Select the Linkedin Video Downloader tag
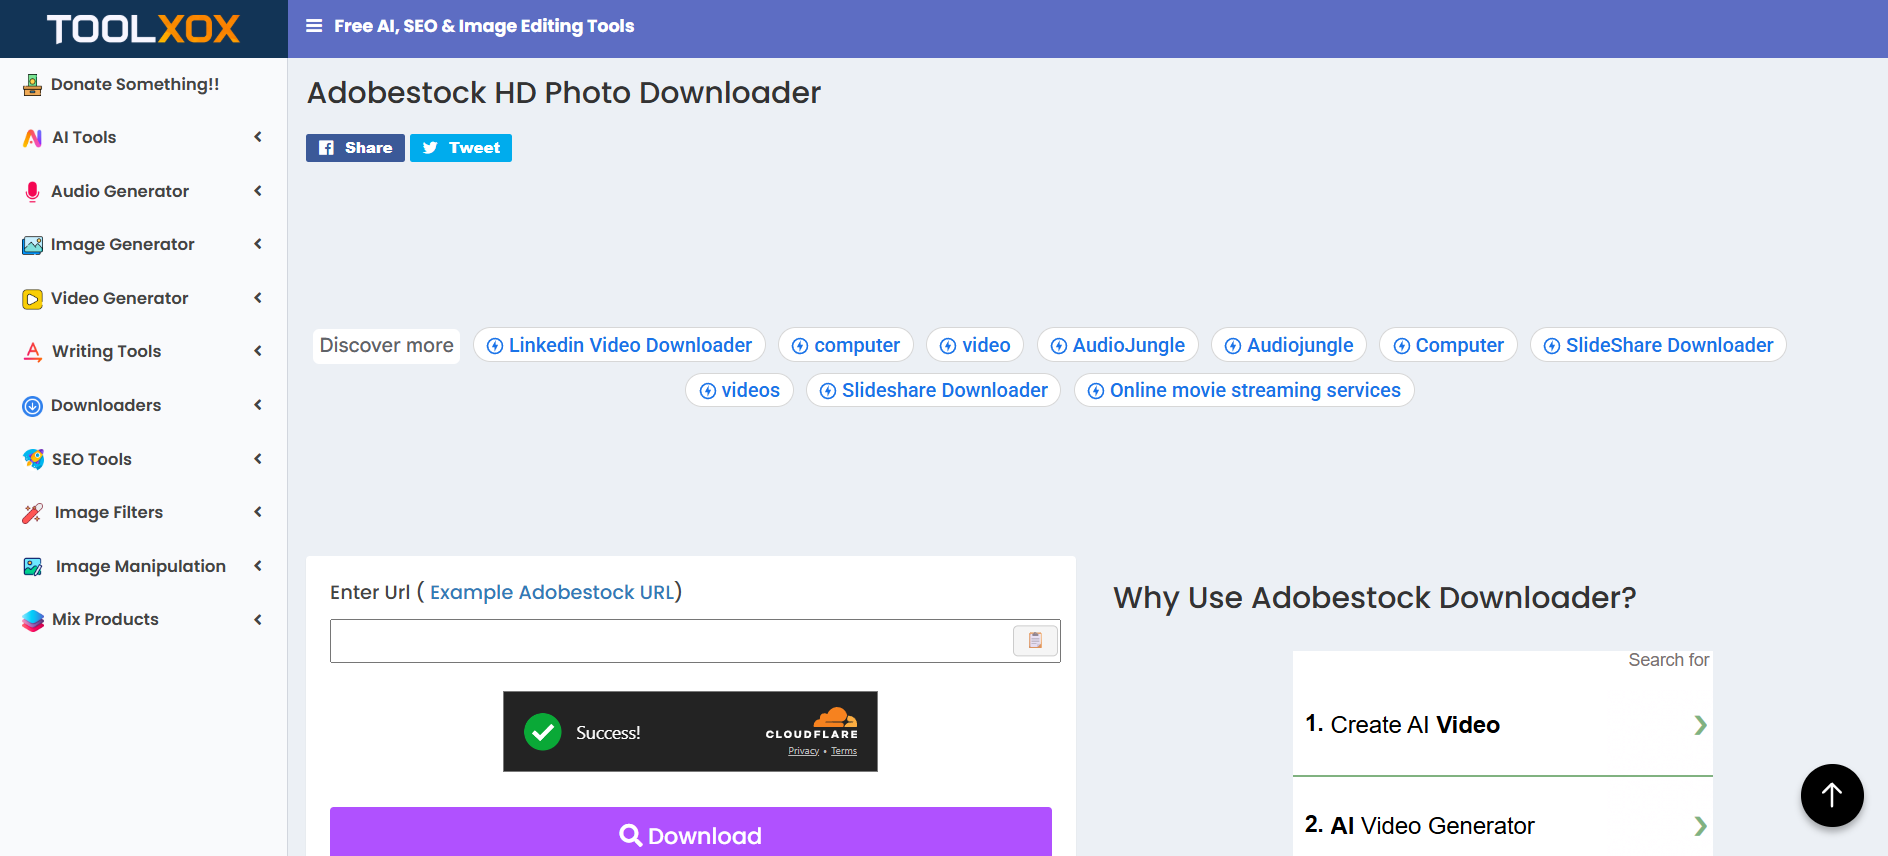 pos(619,345)
